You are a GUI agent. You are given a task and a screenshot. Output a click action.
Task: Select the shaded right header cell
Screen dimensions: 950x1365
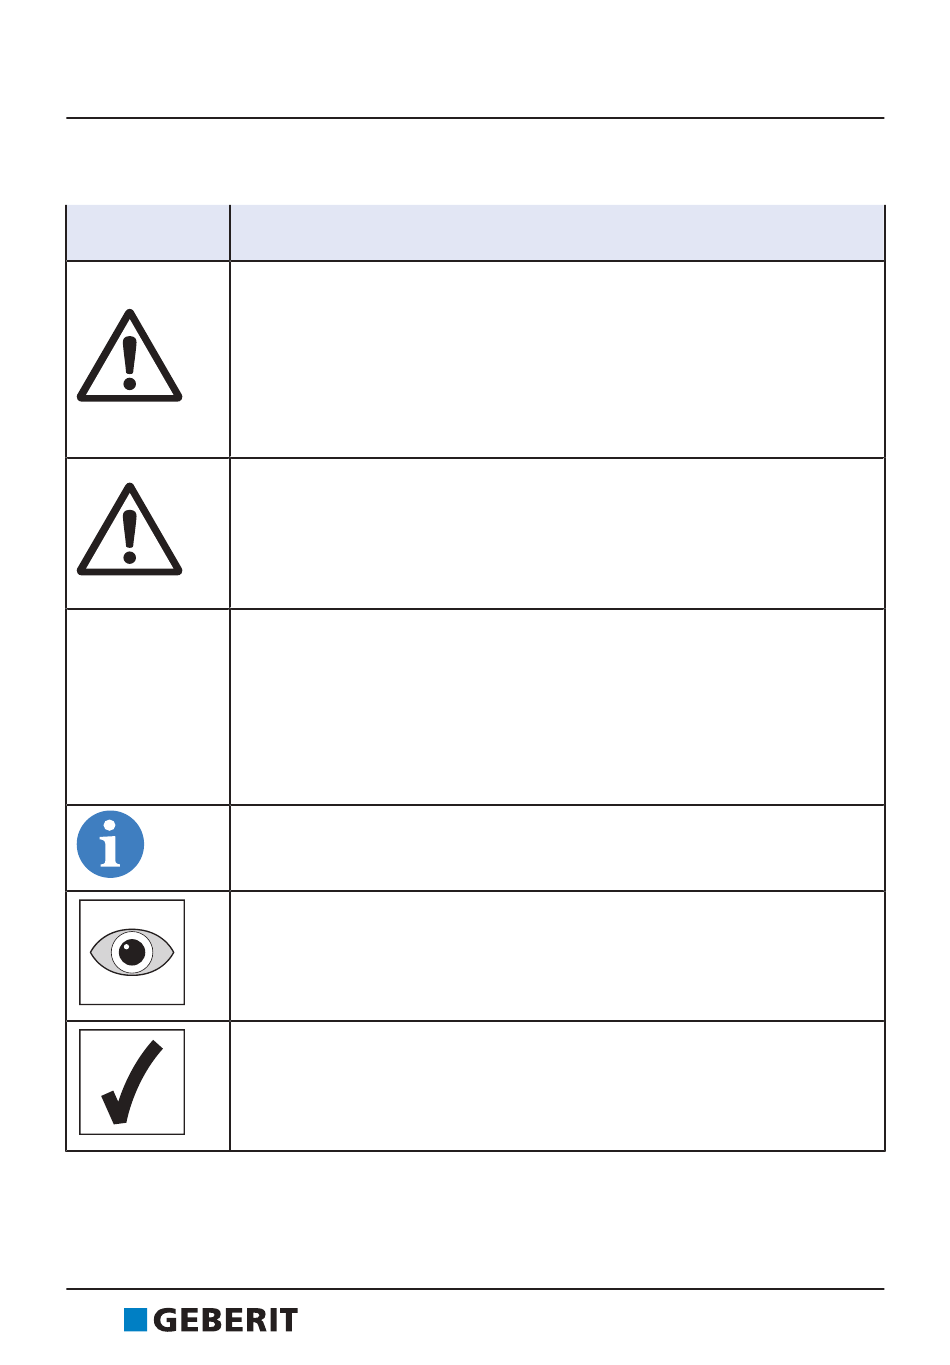pos(557,233)
